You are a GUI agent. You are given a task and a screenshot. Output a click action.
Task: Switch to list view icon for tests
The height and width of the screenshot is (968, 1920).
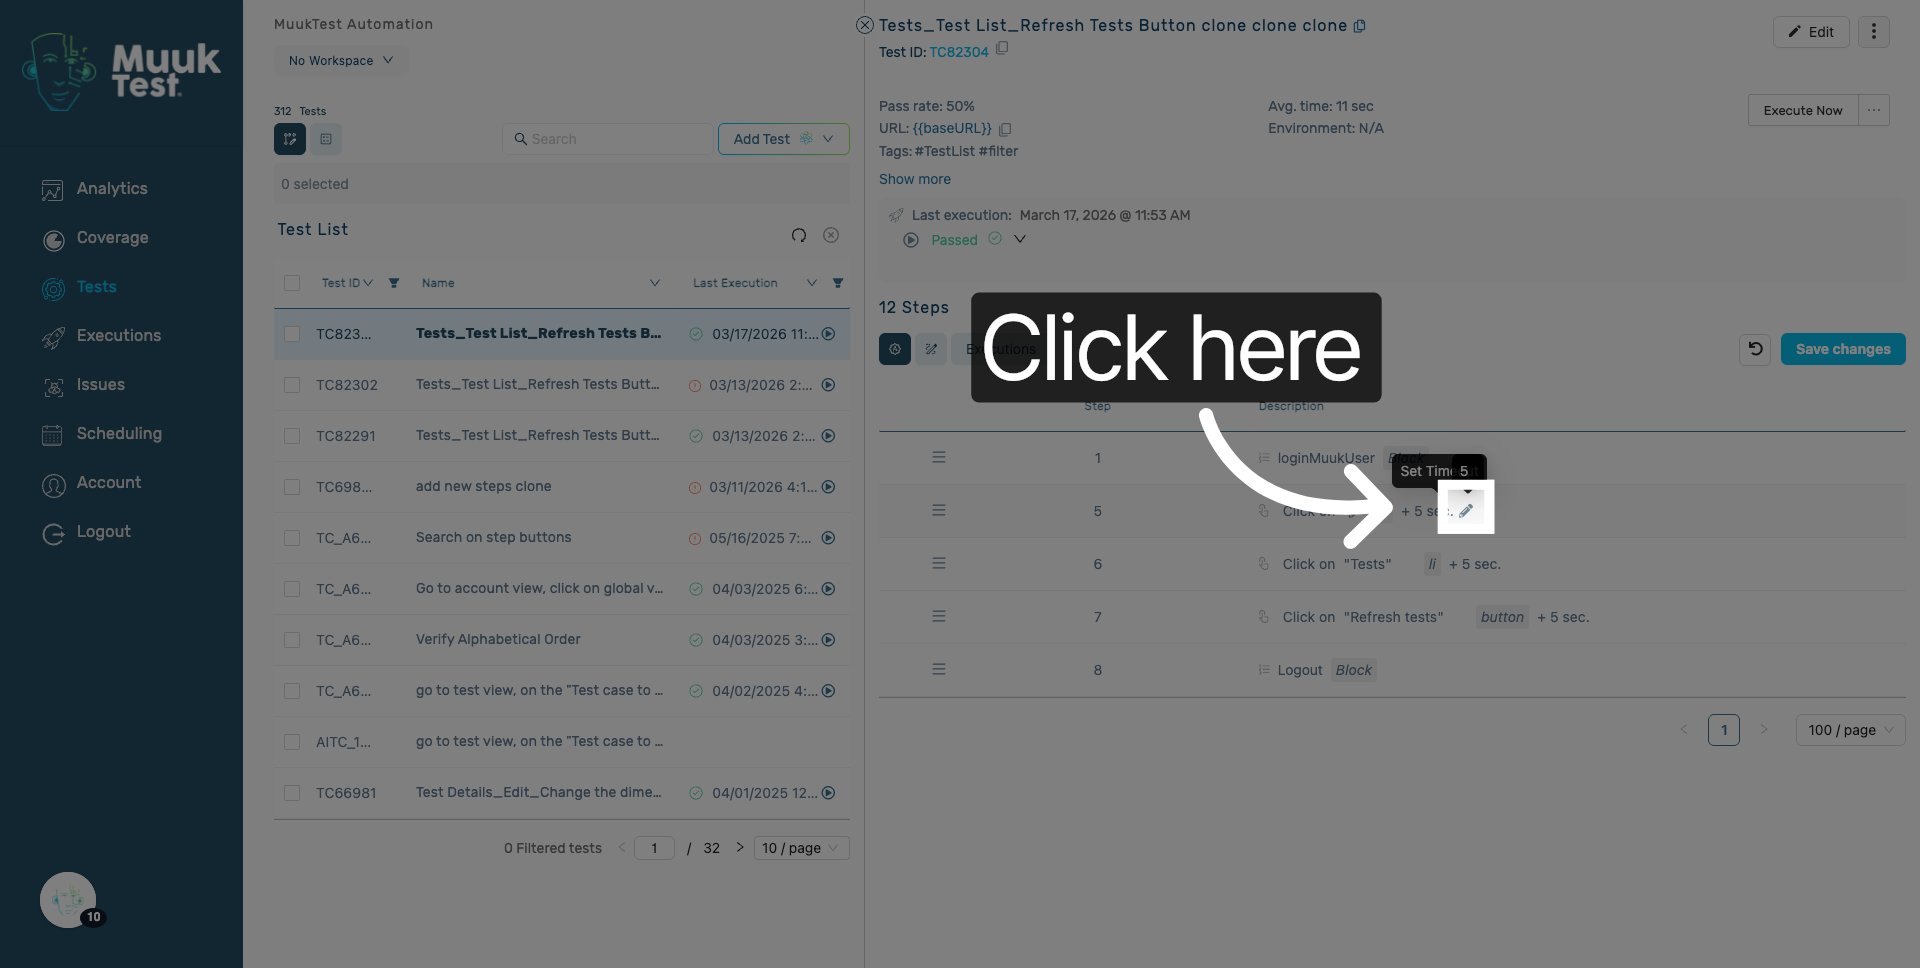tap(326, 139)
